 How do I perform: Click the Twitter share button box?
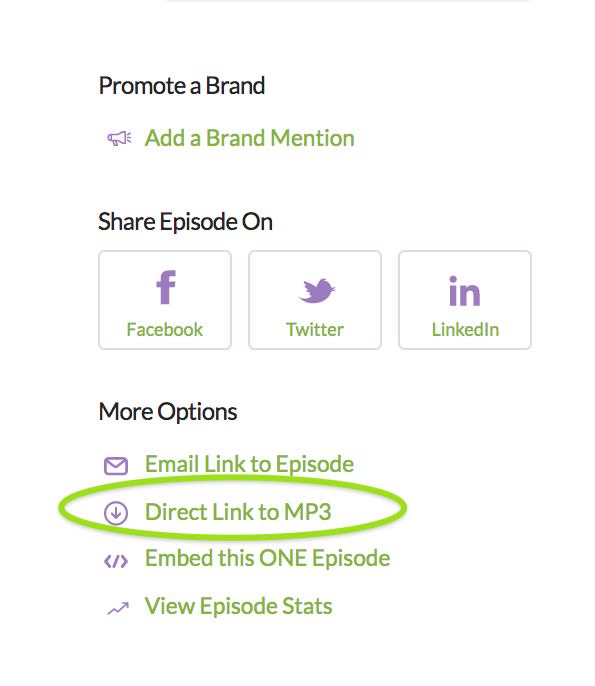[x=315, y=300]
